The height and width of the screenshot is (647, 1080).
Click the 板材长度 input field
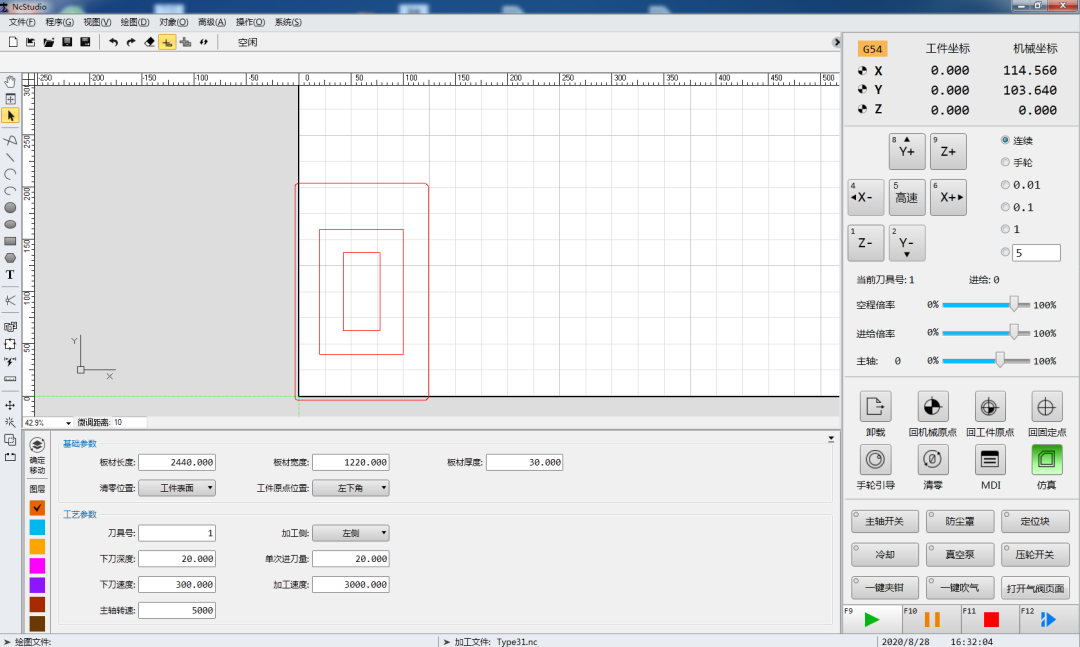[177, 462]
